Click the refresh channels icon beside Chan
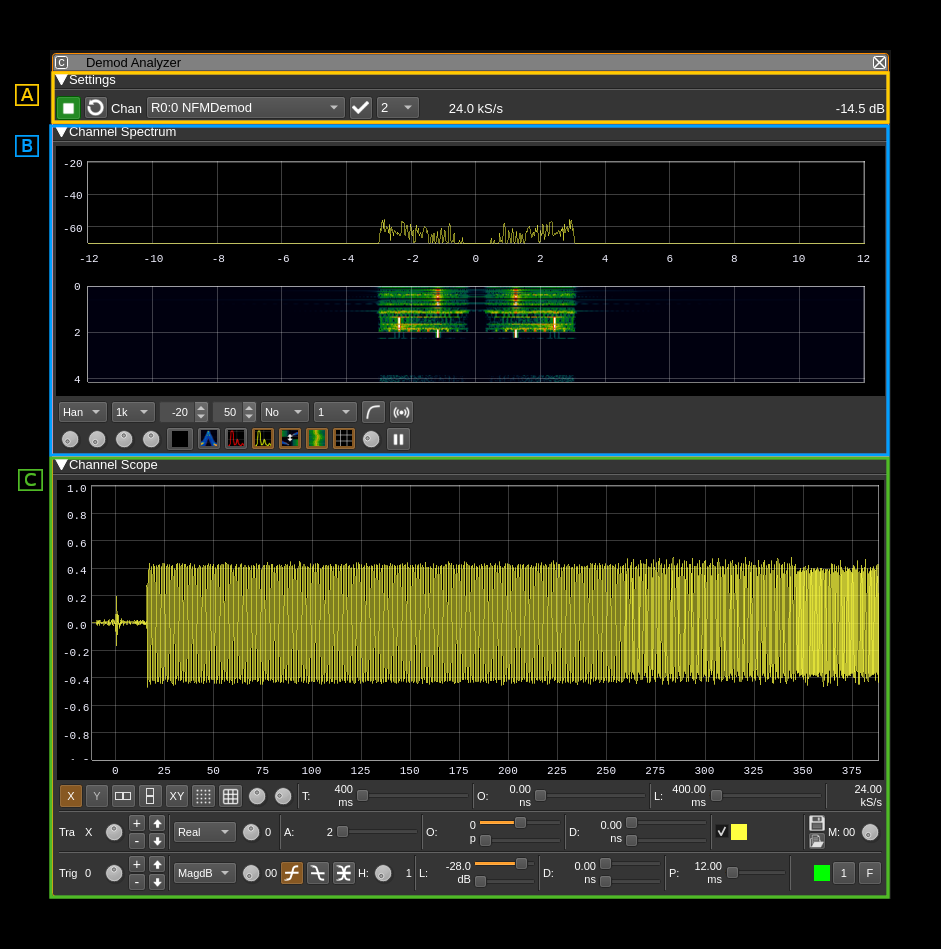The image size is (941, 949). tap(95, 108)
